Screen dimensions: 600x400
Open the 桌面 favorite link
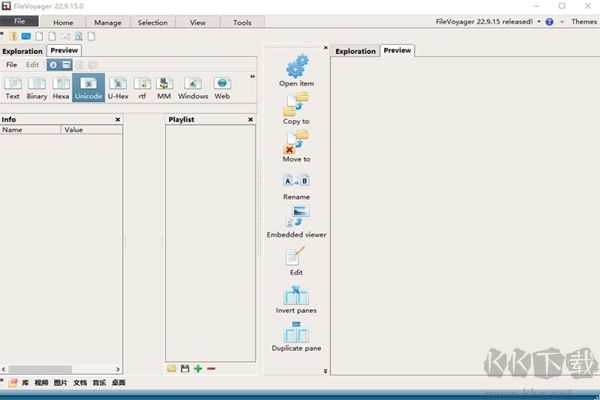tap(119, 382)
